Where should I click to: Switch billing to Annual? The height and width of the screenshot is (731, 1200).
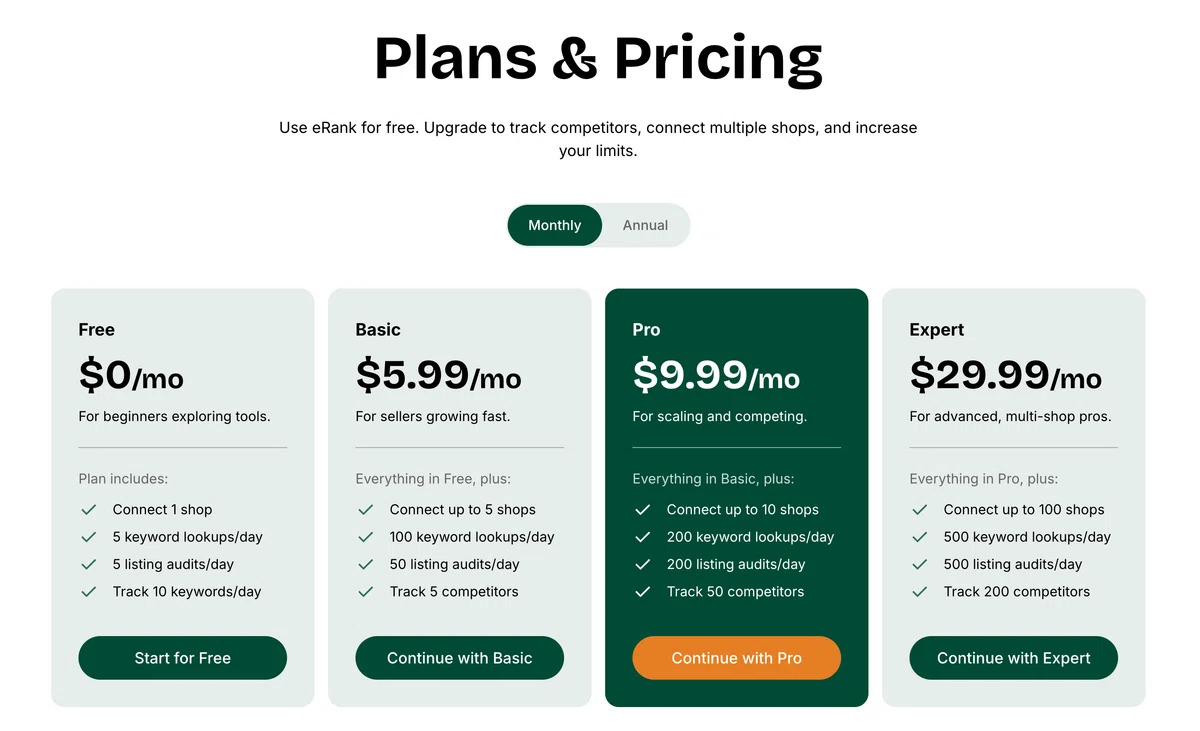click(x=645, y=225)
